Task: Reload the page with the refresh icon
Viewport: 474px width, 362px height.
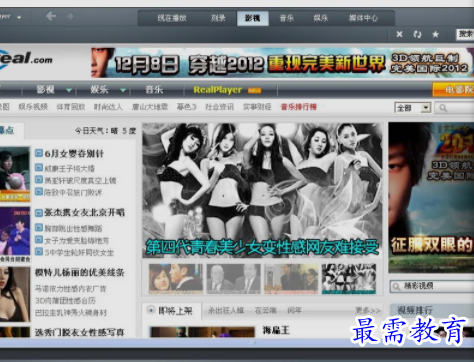Action: pos(417,34)
